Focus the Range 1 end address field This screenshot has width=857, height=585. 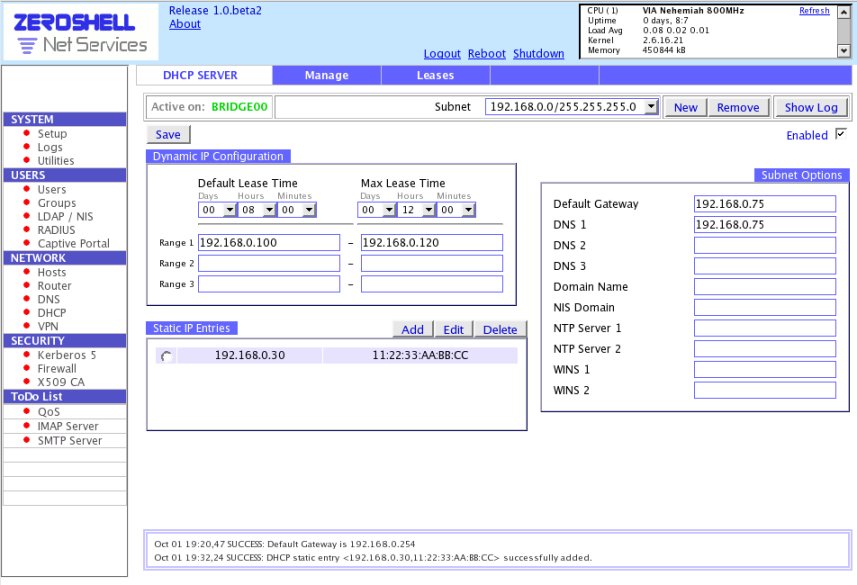pyautogui.click(x=432, y=243)
